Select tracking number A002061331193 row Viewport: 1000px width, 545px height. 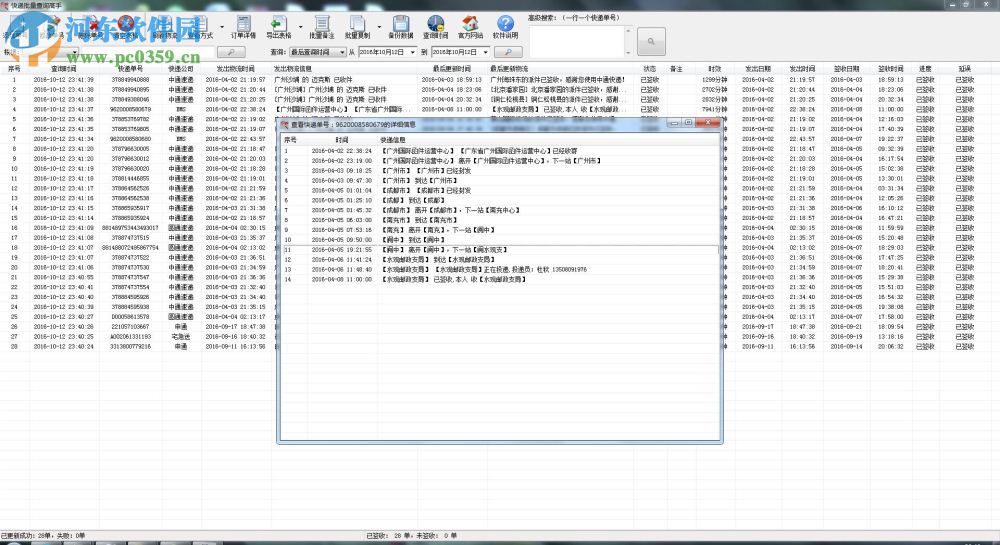click(x=130, y=337)
